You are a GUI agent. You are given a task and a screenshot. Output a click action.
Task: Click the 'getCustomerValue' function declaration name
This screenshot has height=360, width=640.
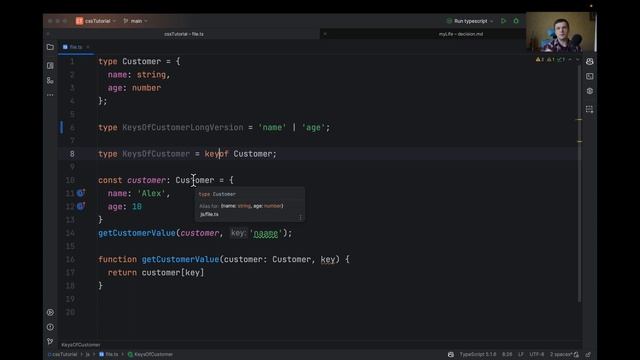click(x=180, y=259)
